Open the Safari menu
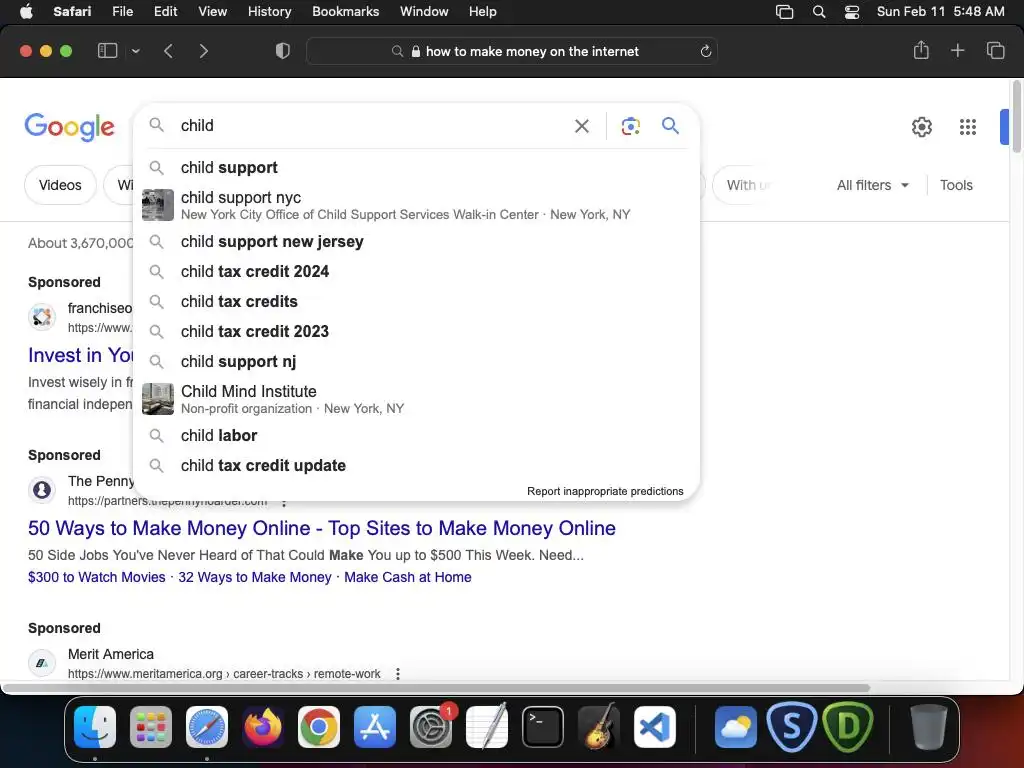The image size is (1024, 768). click(72, 12)
